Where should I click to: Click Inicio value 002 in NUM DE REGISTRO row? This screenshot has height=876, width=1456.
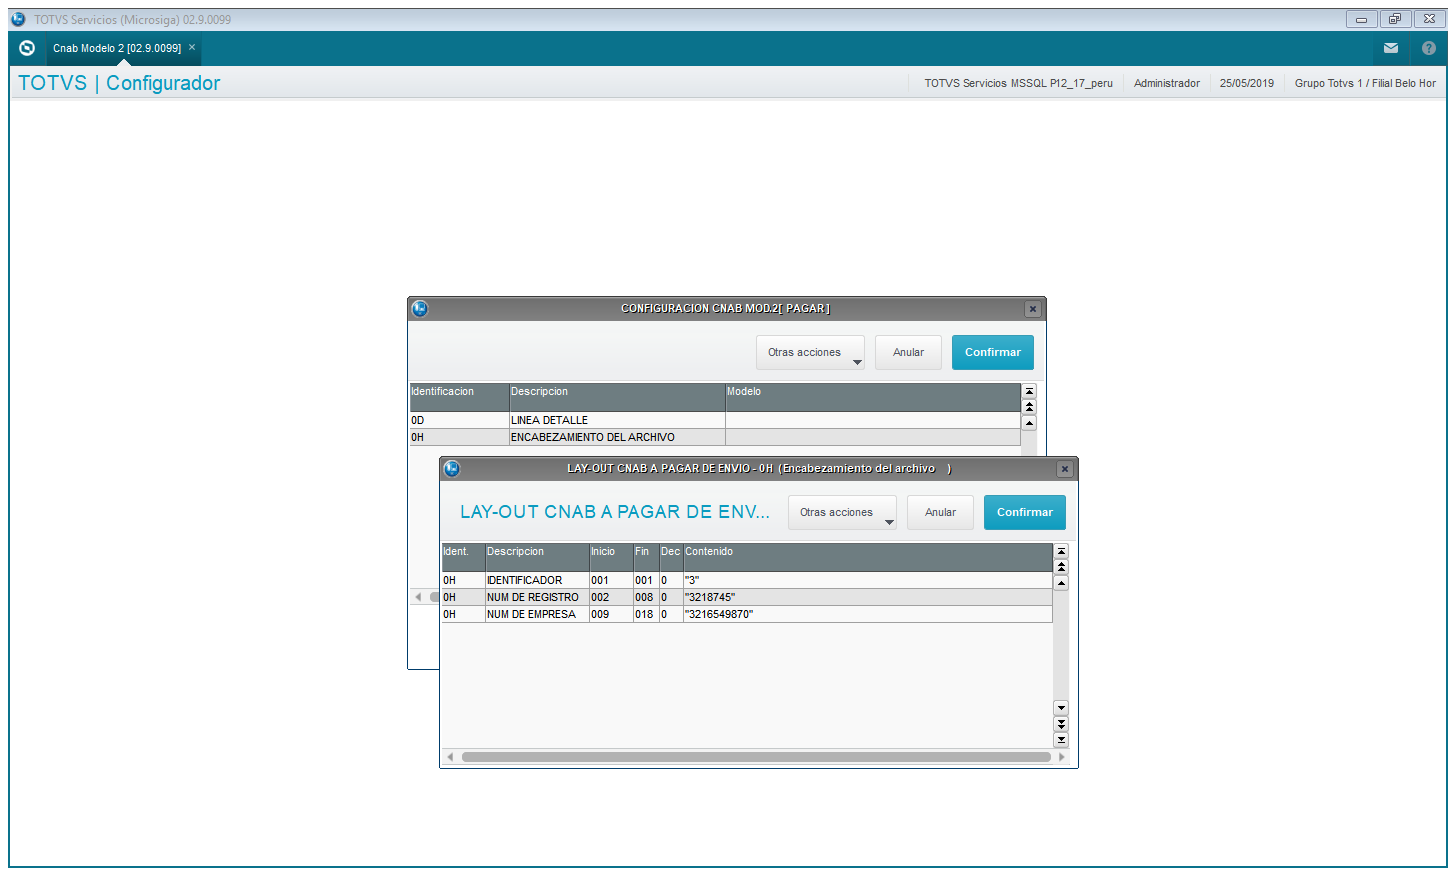[611, 597]
